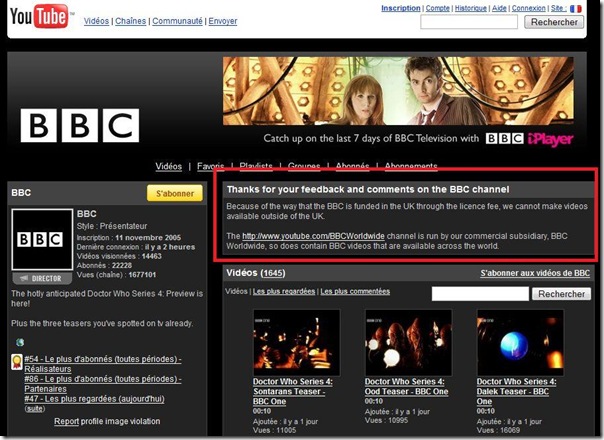
Task: Open Dalek Teaser video thumbnail
Action: click(x=520, y=343)
